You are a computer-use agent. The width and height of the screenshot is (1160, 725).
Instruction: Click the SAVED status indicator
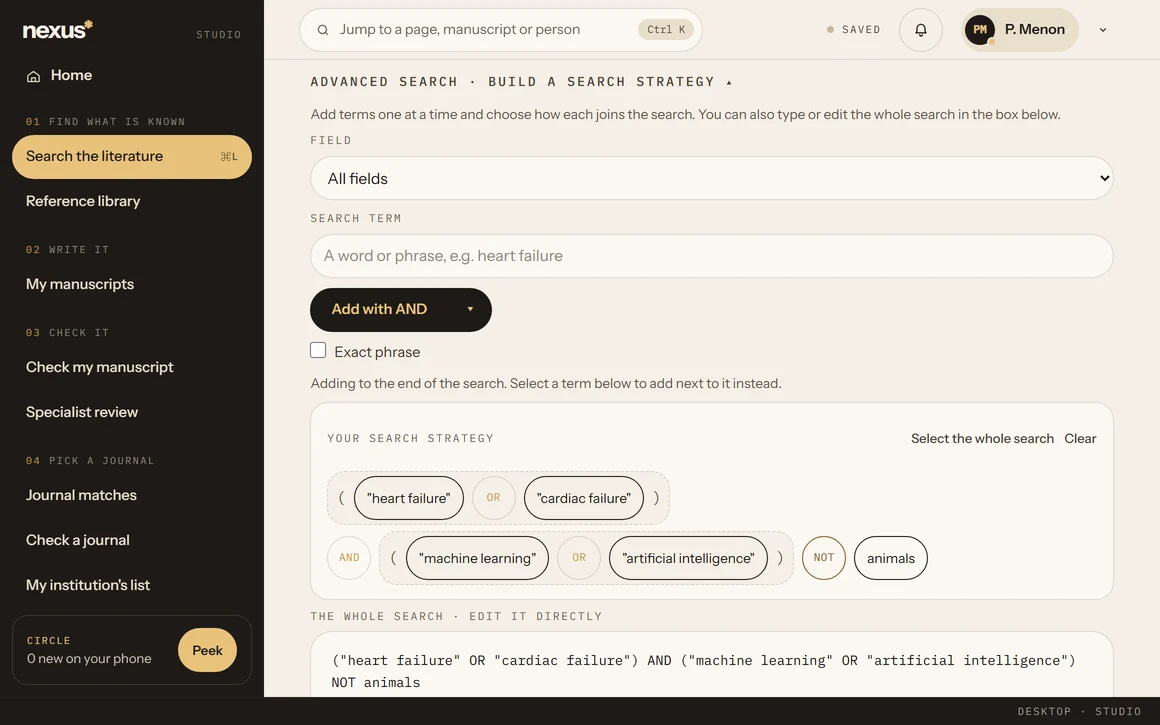[x=854, y=30]
